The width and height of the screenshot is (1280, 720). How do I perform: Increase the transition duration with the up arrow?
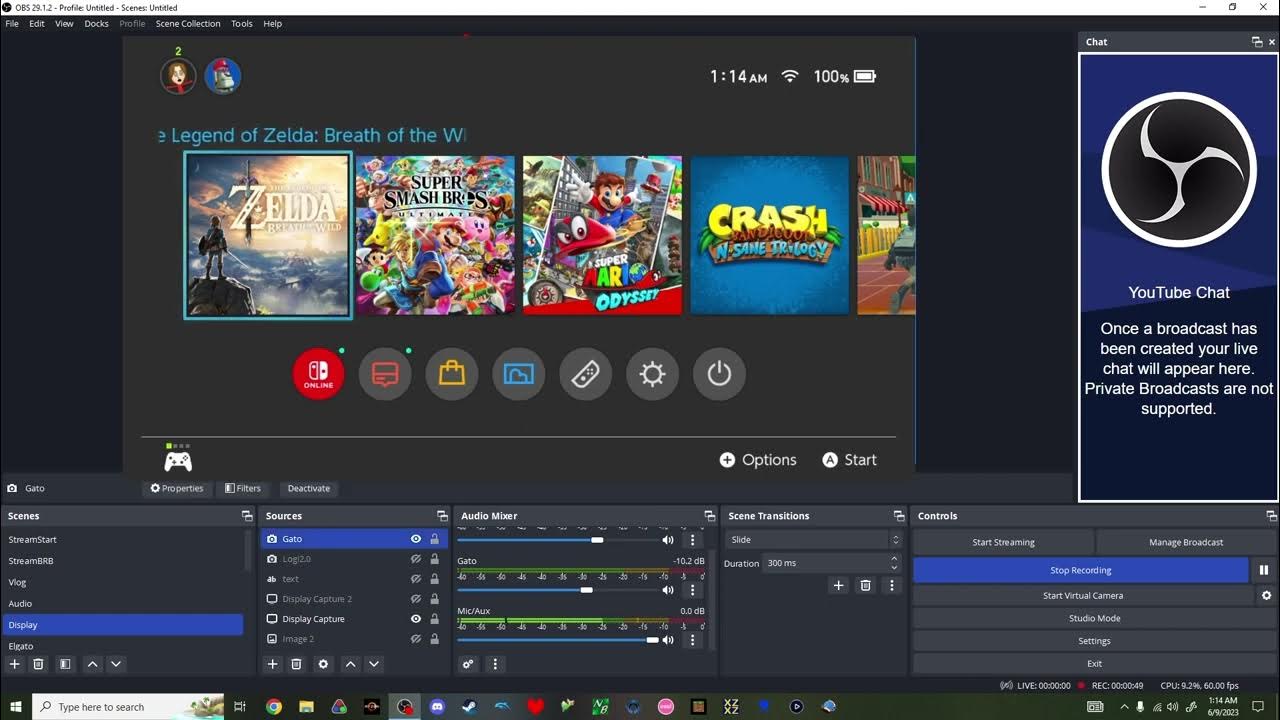coord(894,559)
